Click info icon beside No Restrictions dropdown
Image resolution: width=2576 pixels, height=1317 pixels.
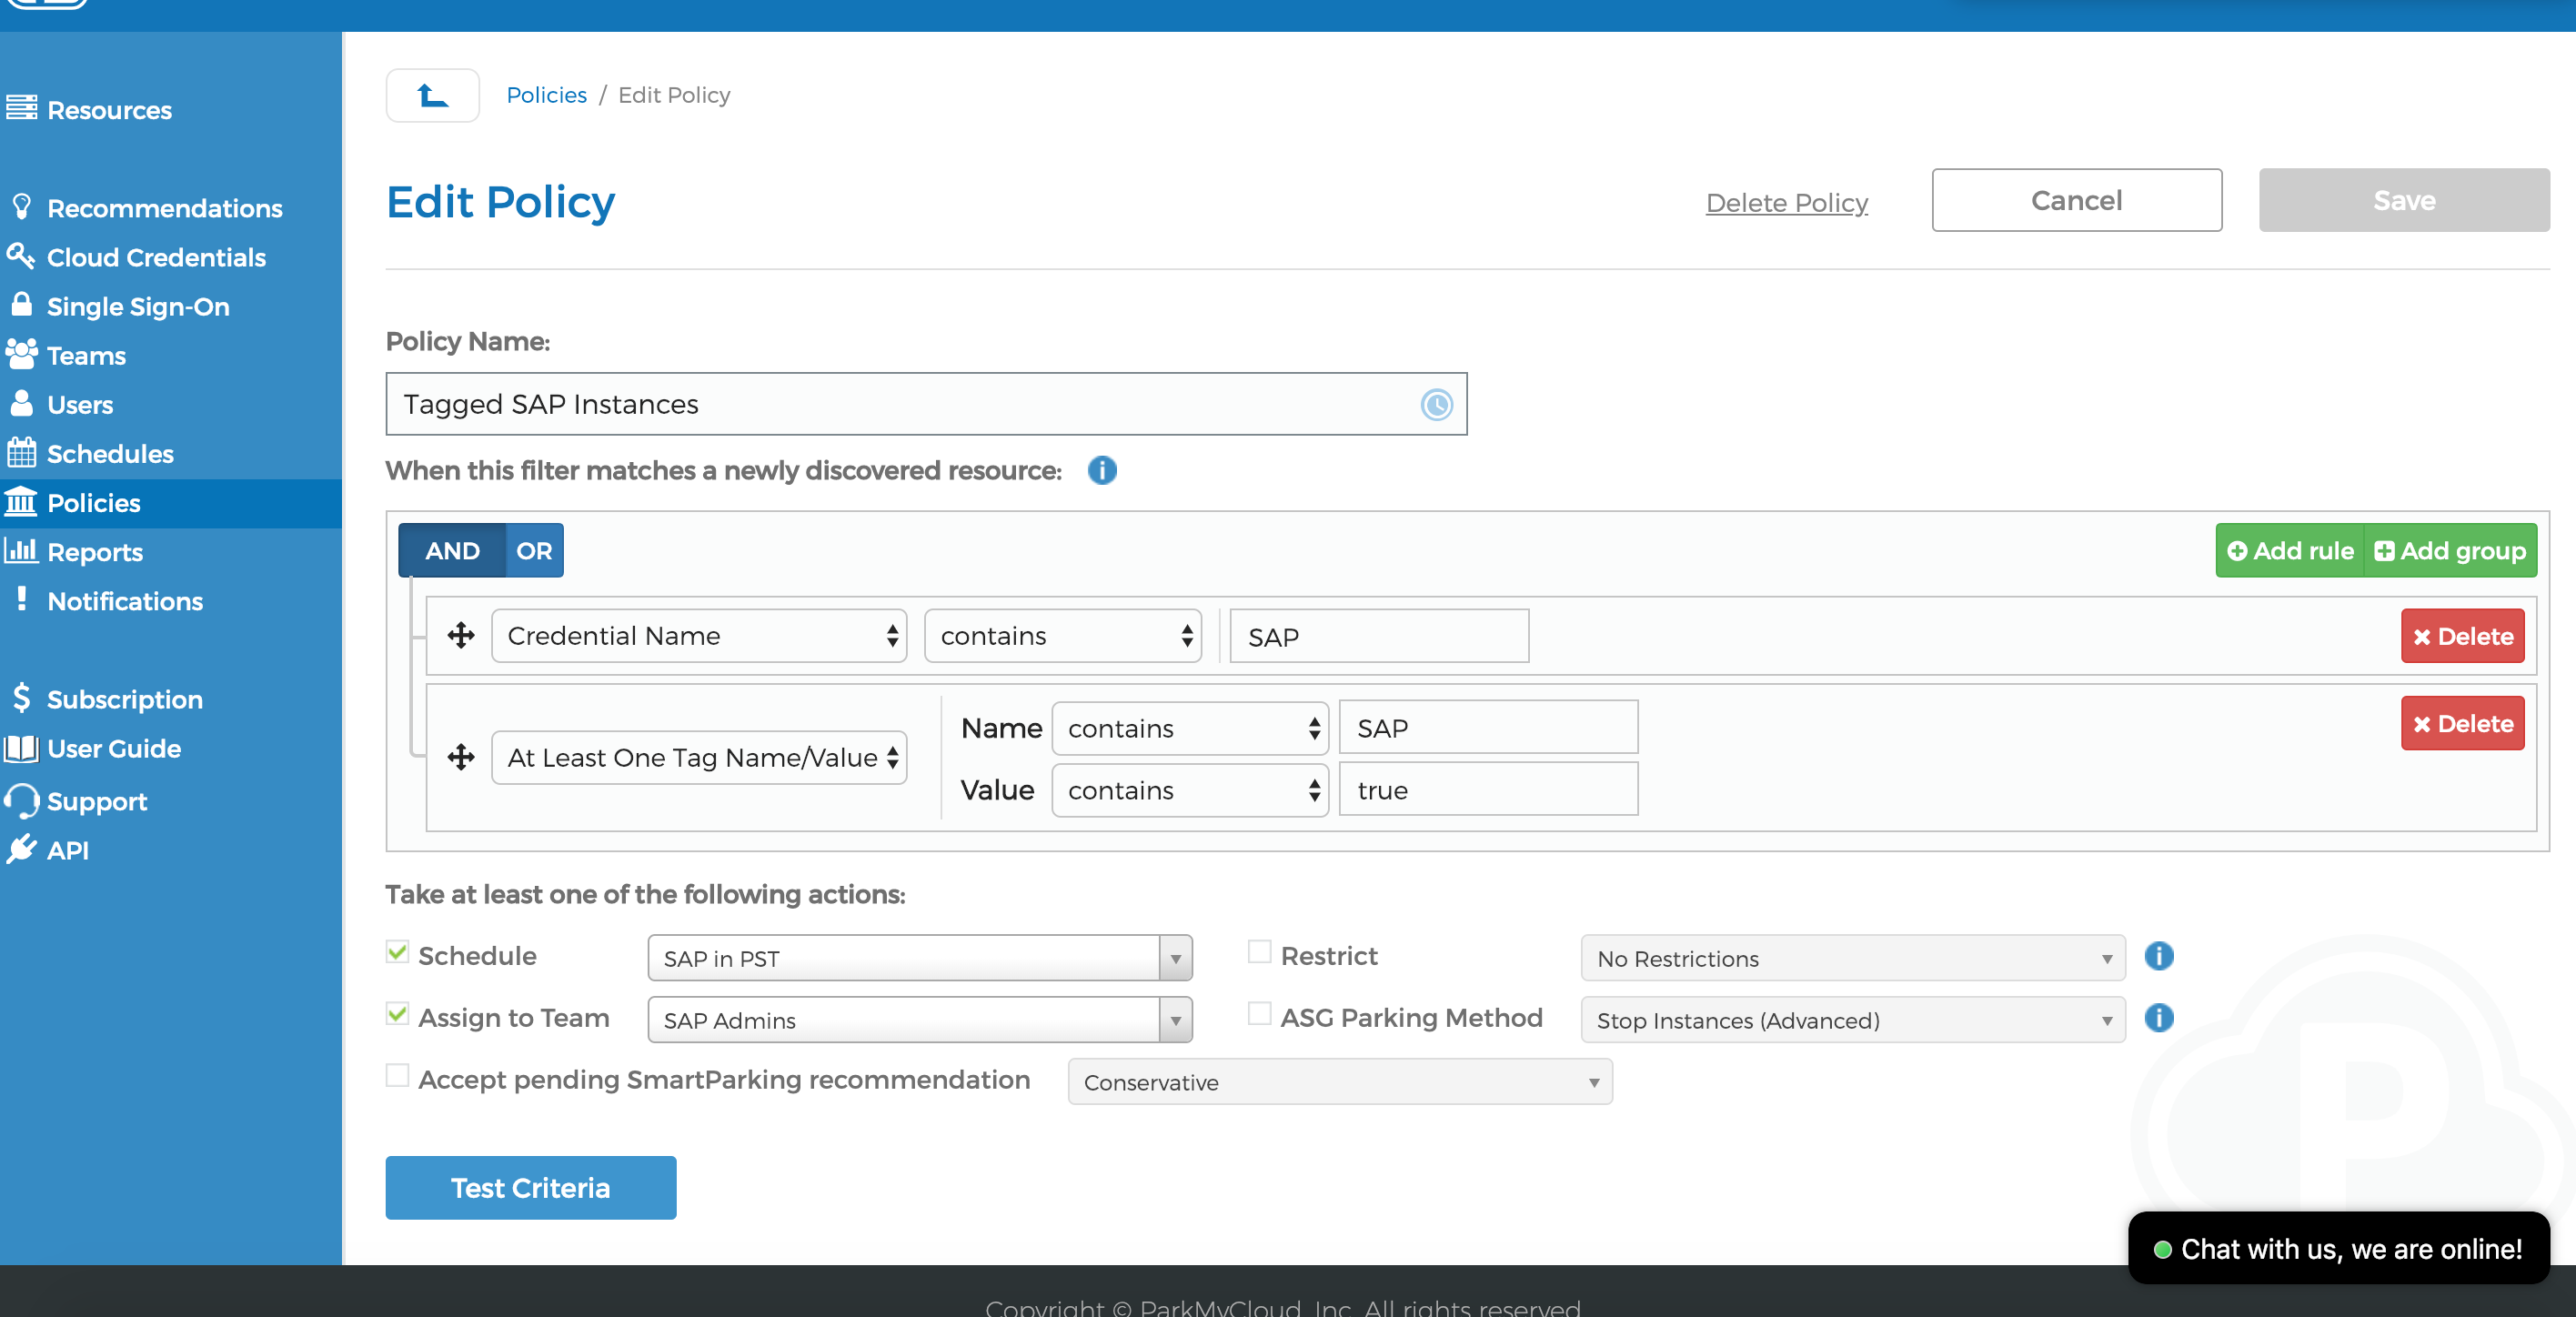coord(2158,957)
